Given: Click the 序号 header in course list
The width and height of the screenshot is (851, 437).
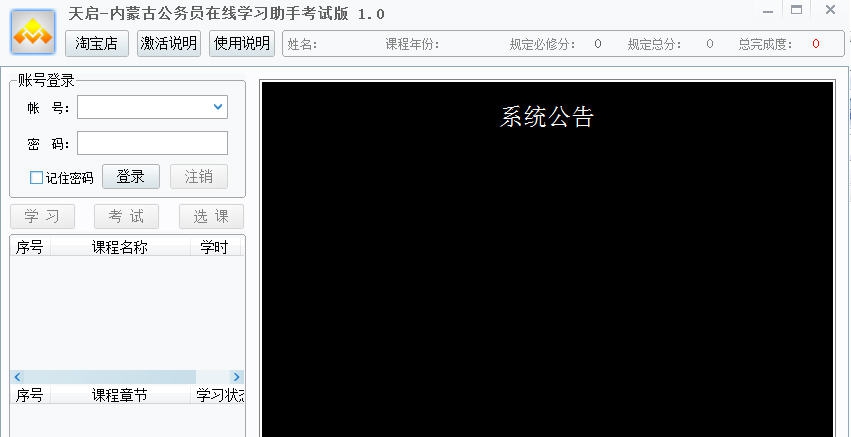Looking at the screenshot, I should (30, 248).
